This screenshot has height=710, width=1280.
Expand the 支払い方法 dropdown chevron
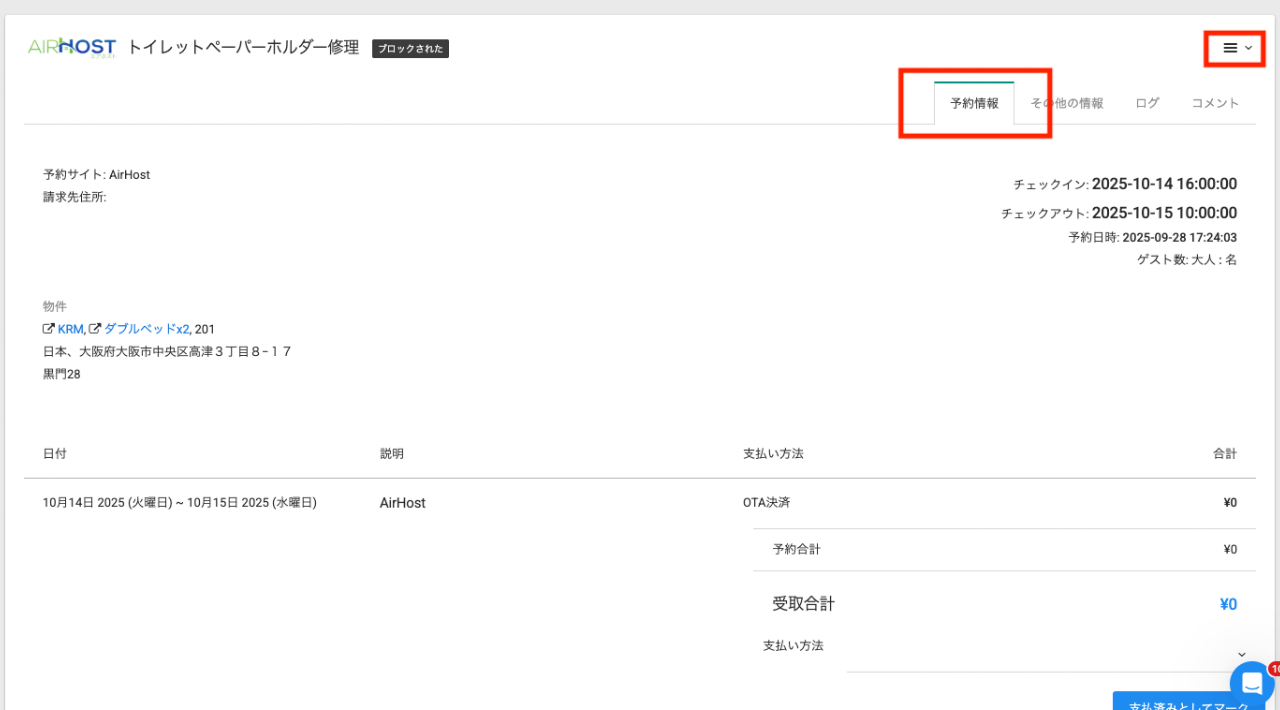coord(1242,655)
